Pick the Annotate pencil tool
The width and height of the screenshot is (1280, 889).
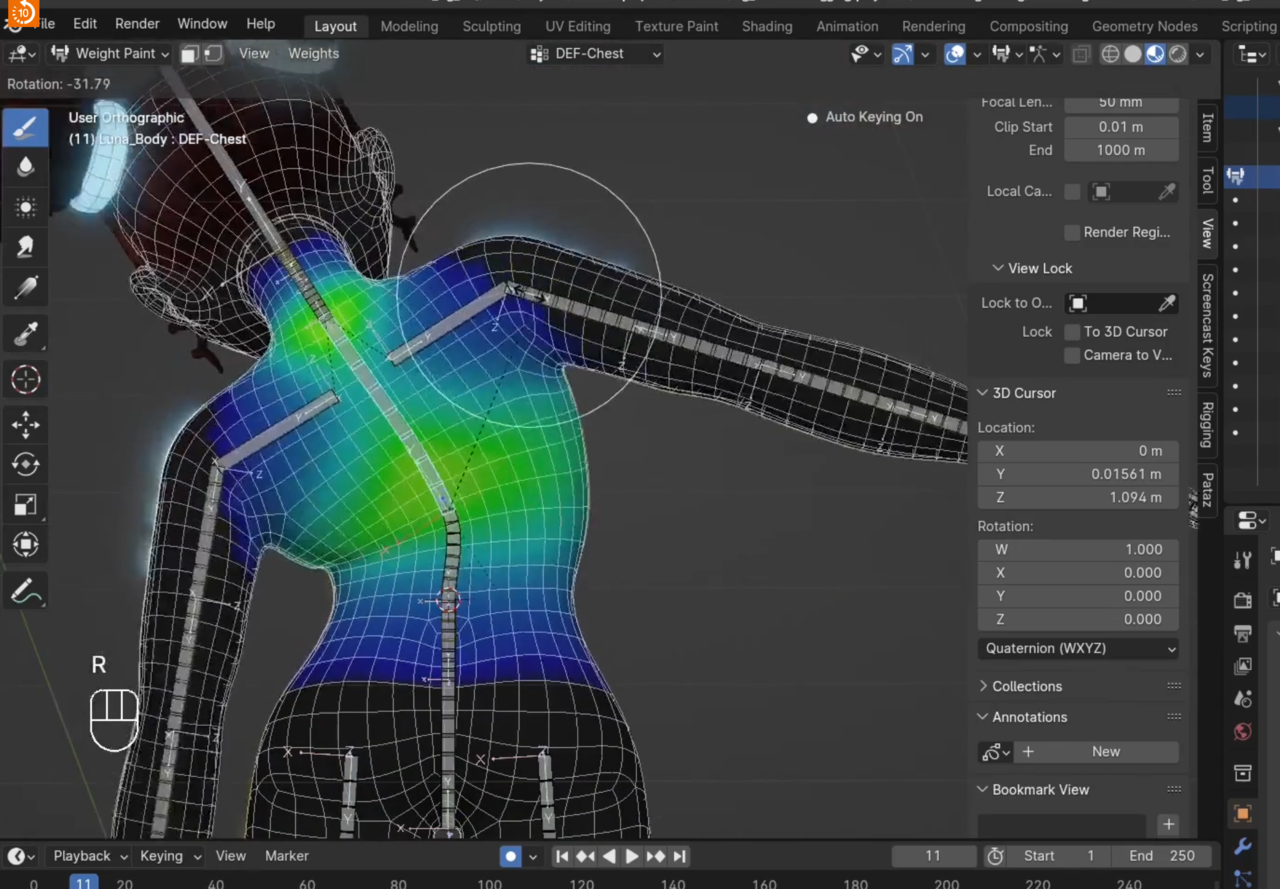26,592
